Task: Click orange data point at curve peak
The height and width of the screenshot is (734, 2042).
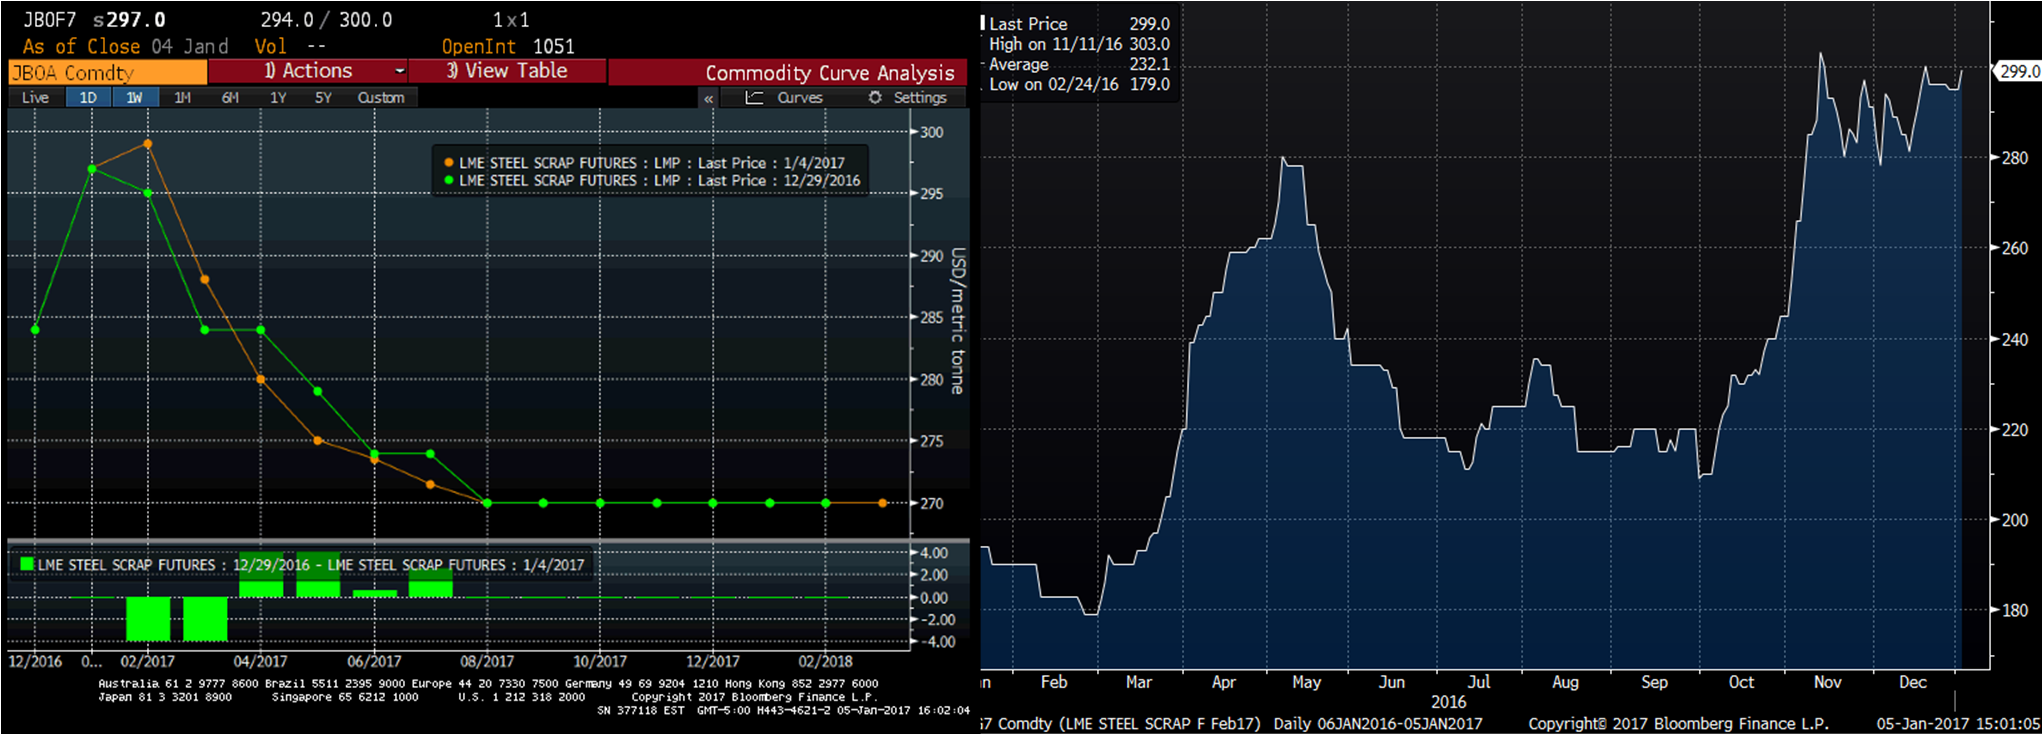Action: pos(148,144)
